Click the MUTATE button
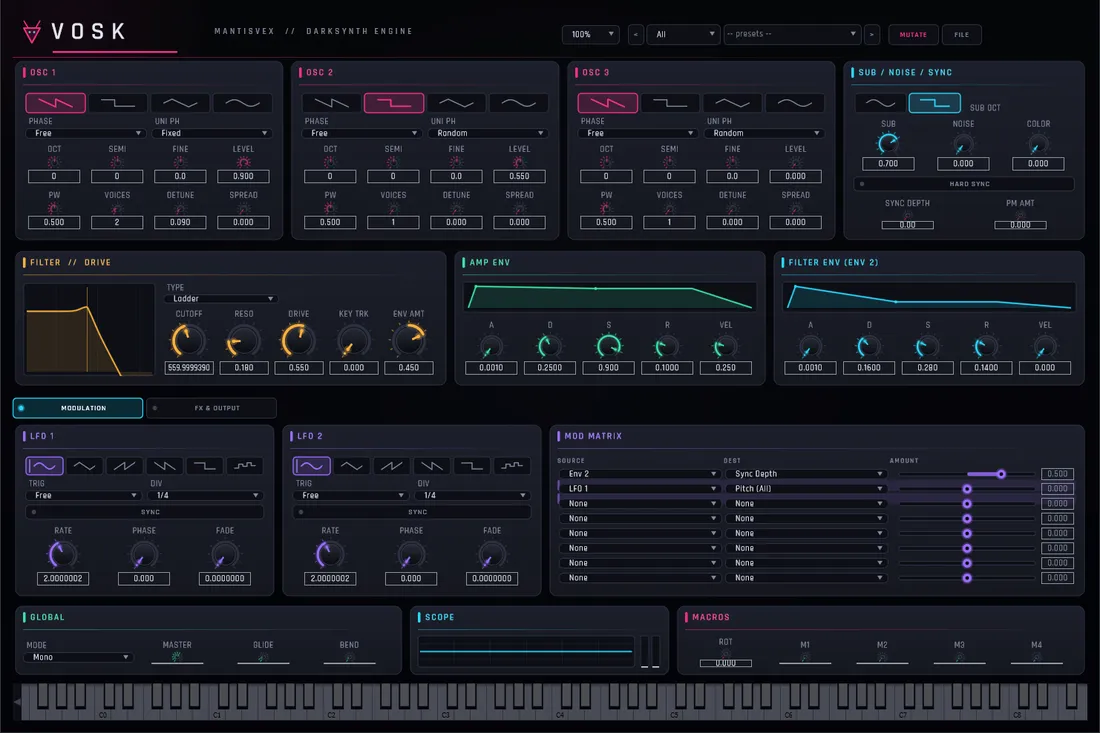 [x=913, y=34]
